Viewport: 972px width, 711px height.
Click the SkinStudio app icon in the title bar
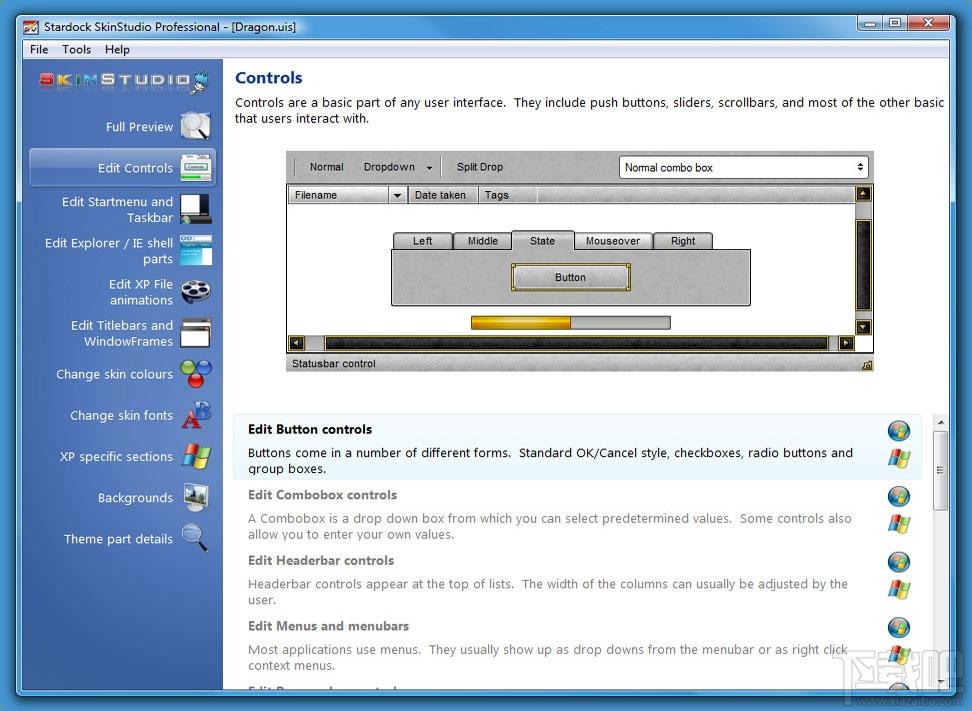(x=30, y=27)
